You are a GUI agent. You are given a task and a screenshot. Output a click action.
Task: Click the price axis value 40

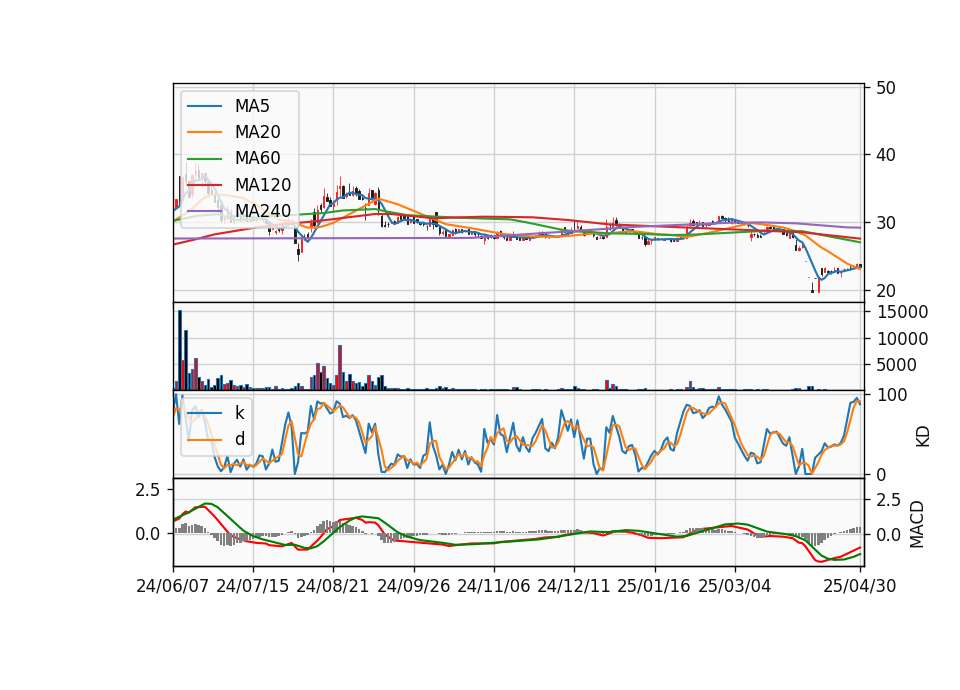[885, 155]
